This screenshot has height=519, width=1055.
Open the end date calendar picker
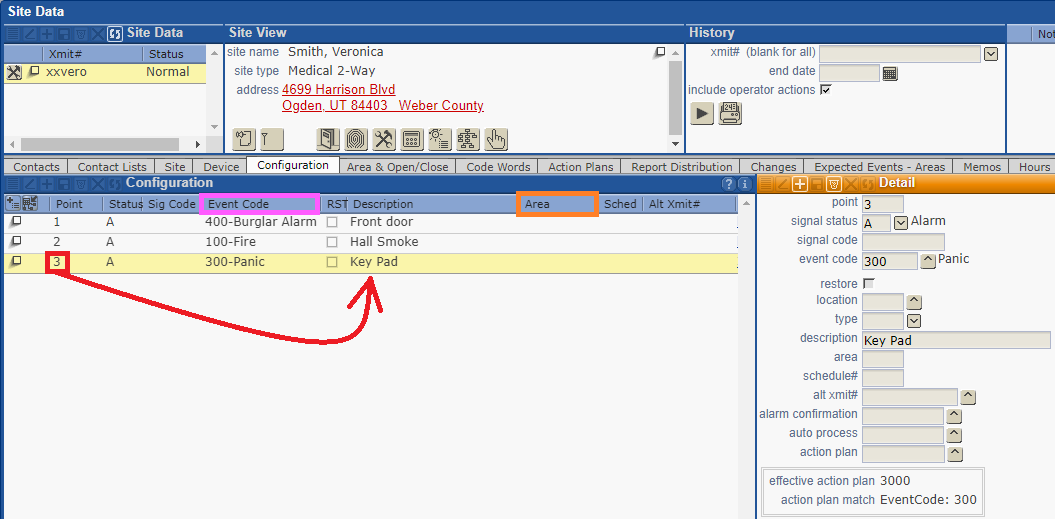890,73
